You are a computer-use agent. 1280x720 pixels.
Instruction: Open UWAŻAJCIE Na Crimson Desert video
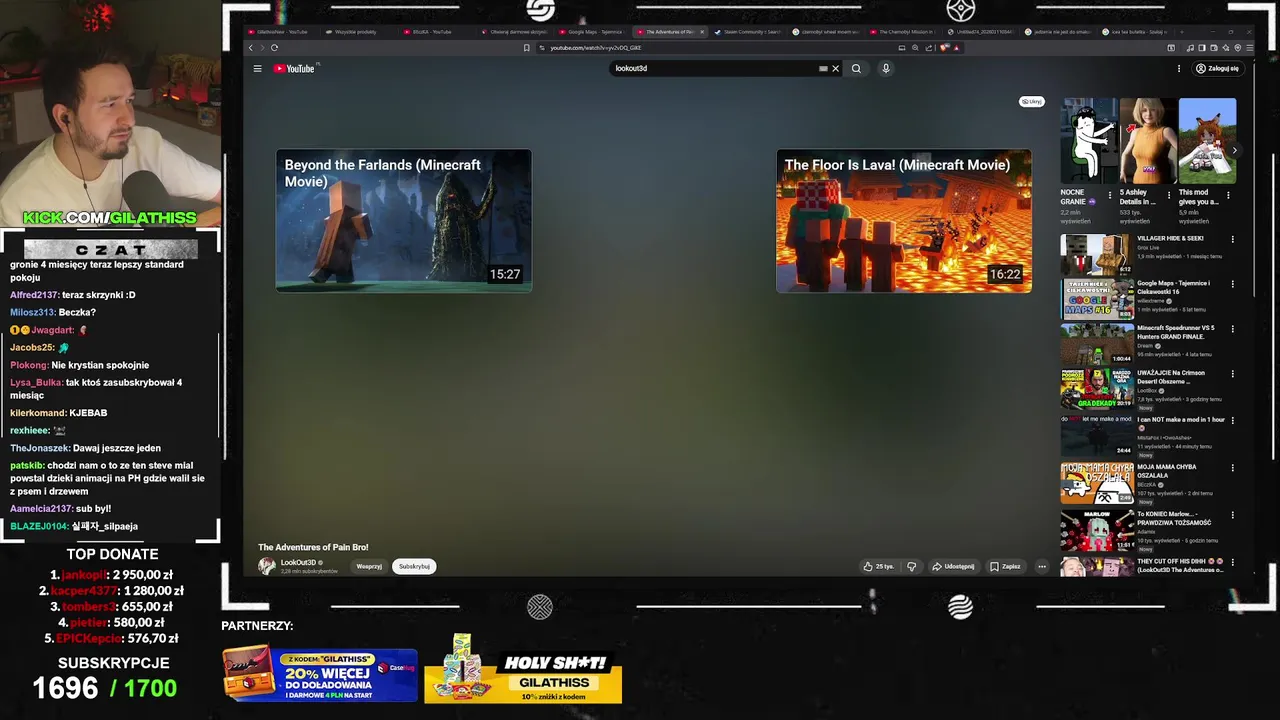point(1097,389)
